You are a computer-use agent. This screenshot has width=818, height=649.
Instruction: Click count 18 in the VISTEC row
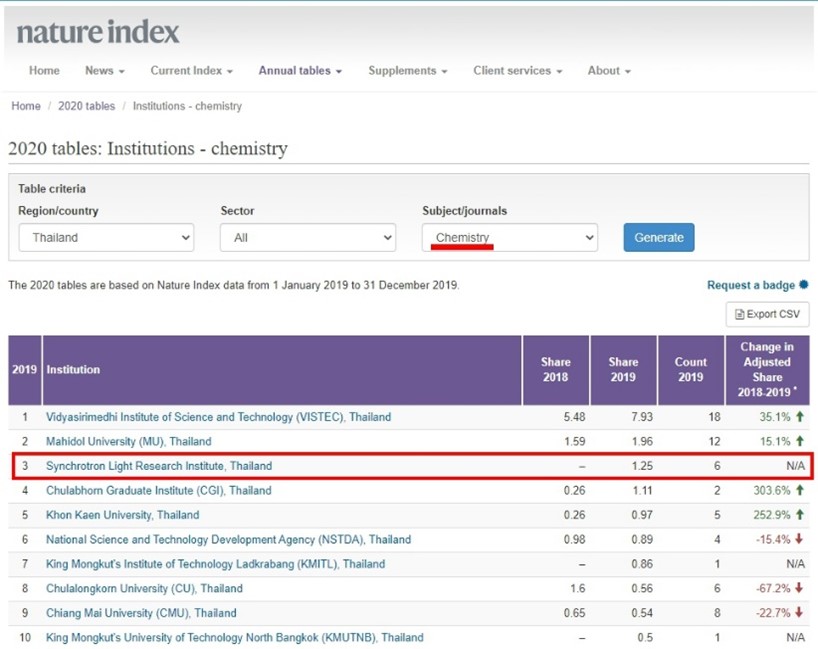coord(714,417)
